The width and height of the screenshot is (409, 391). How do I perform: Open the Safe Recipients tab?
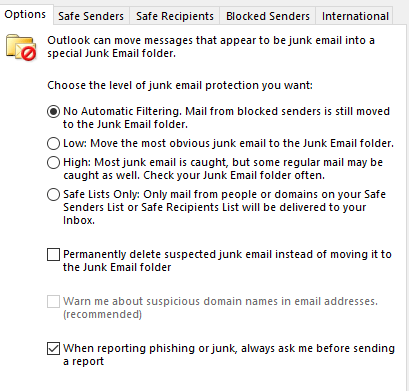click(175, 16)
